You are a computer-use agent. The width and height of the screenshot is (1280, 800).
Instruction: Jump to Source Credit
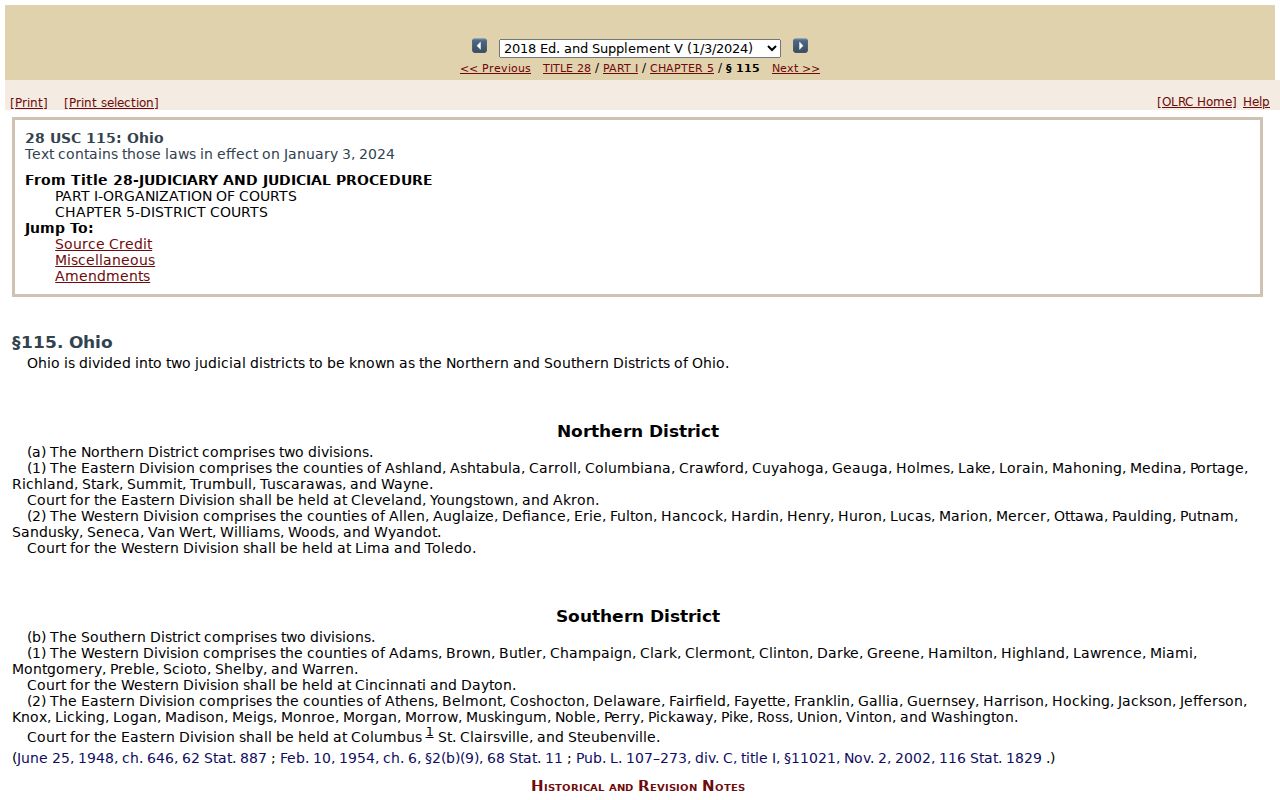[104, 244]
